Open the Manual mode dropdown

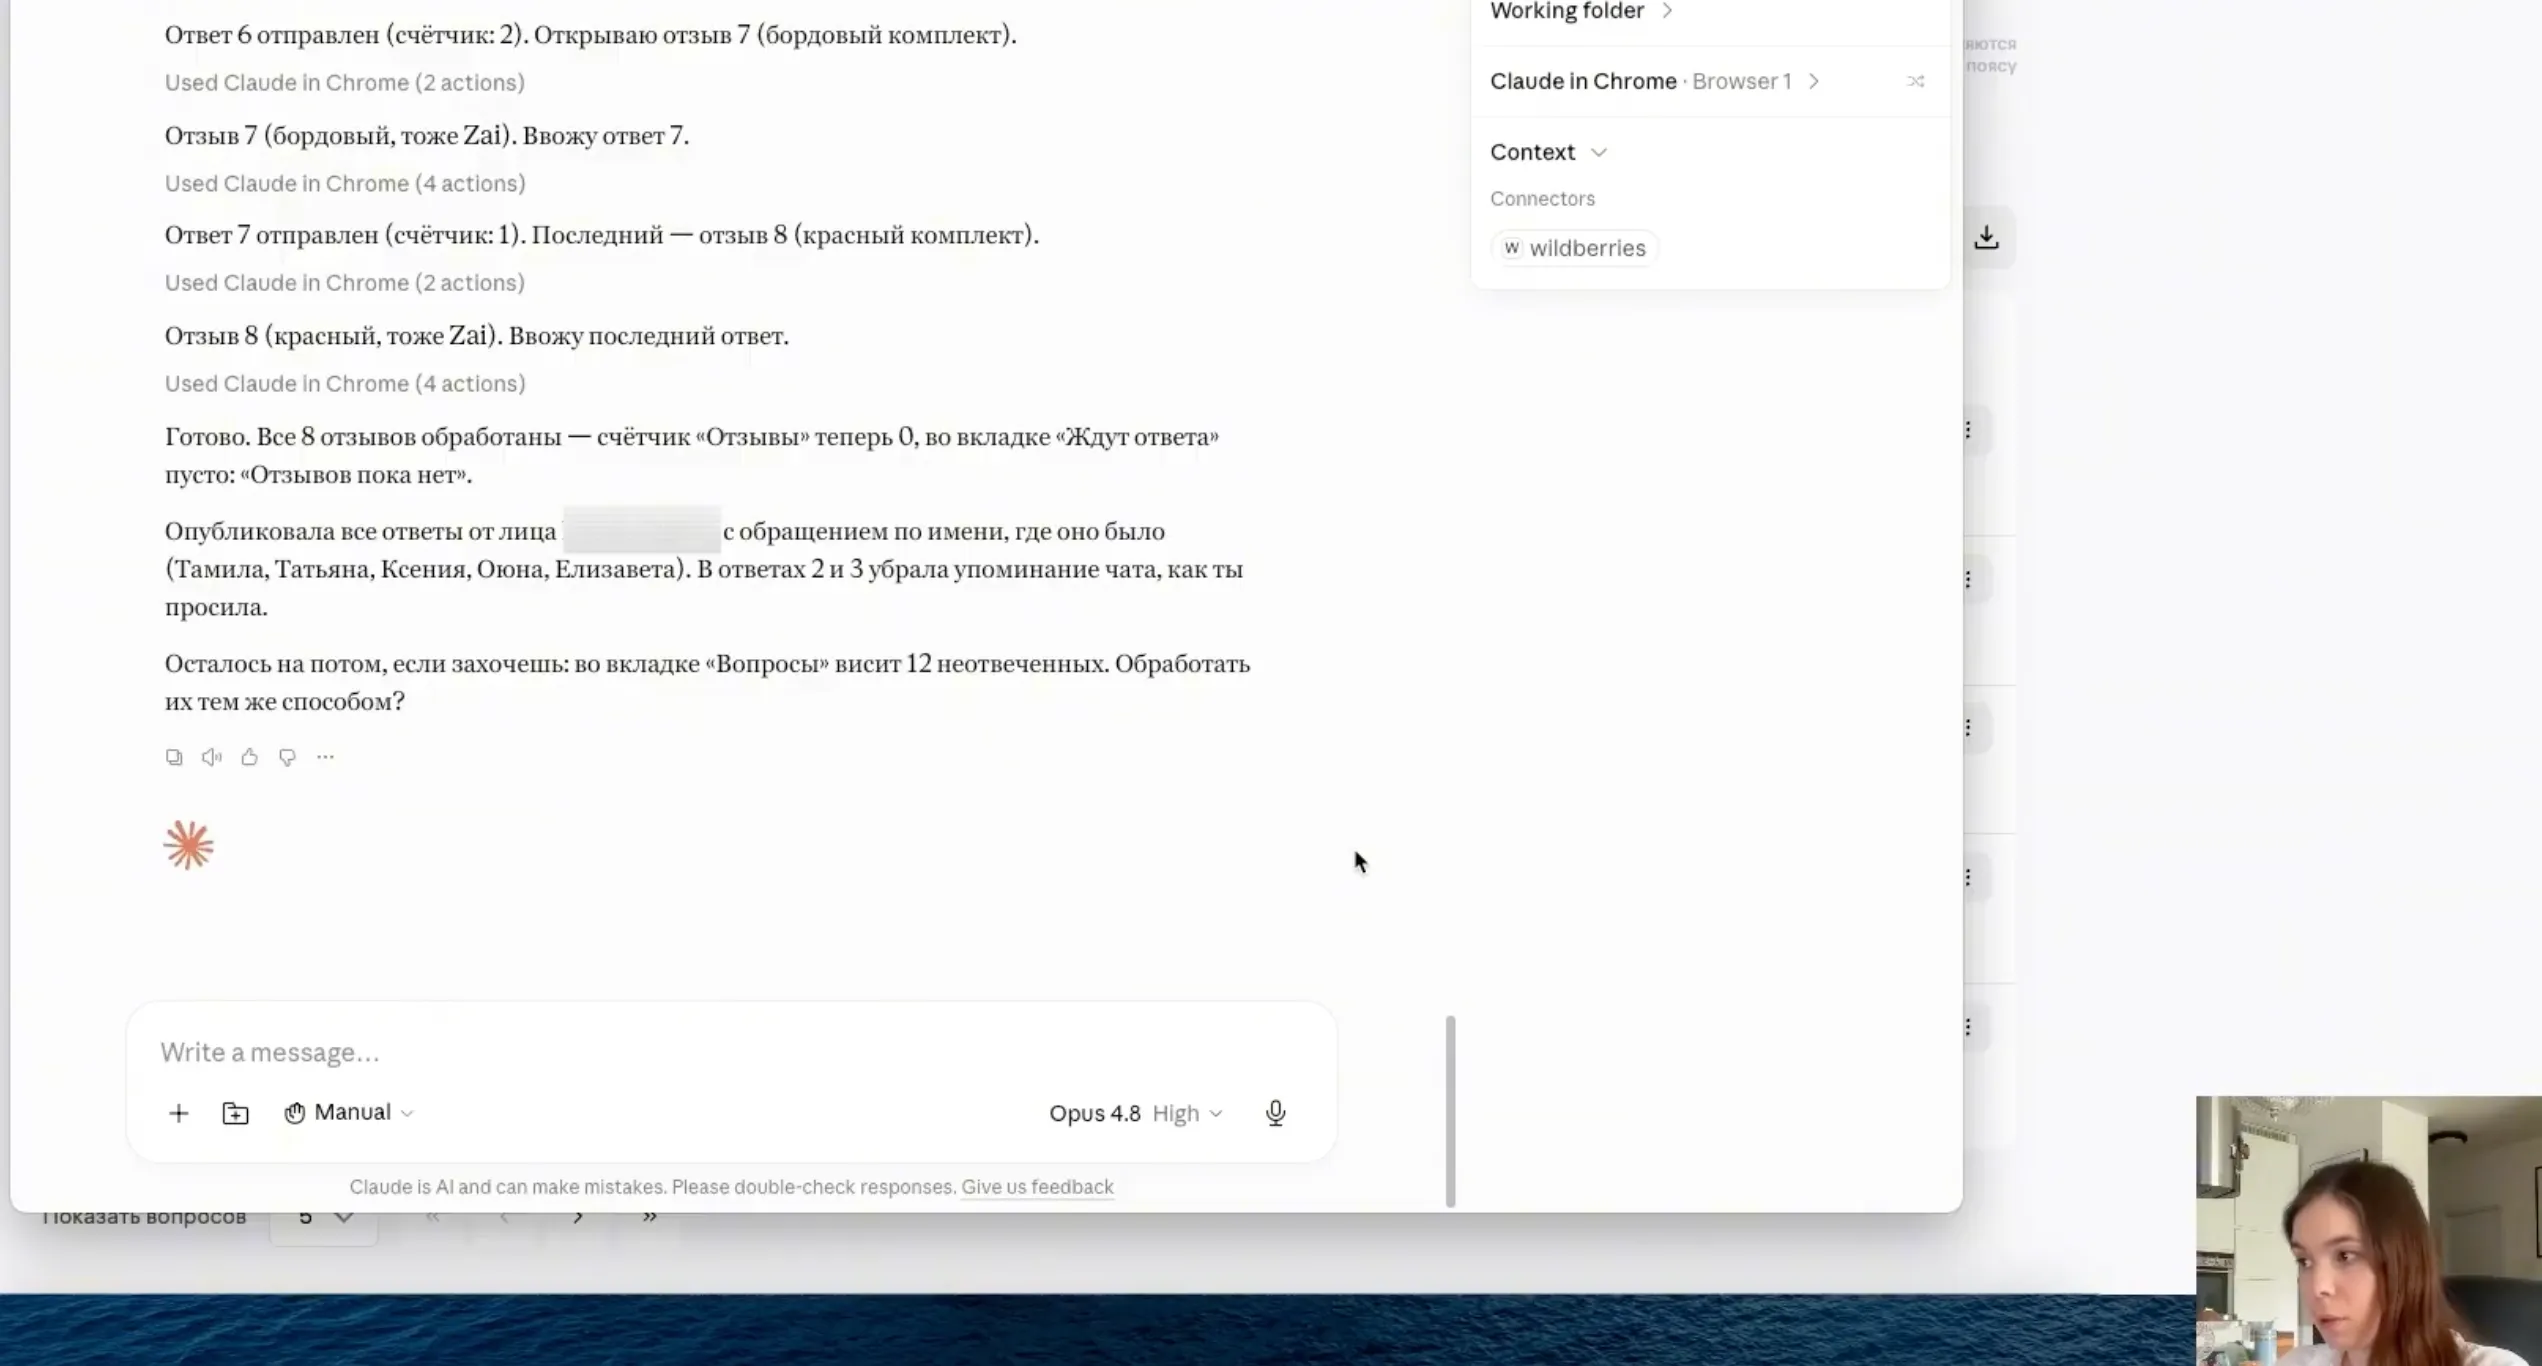[349, 1112]
